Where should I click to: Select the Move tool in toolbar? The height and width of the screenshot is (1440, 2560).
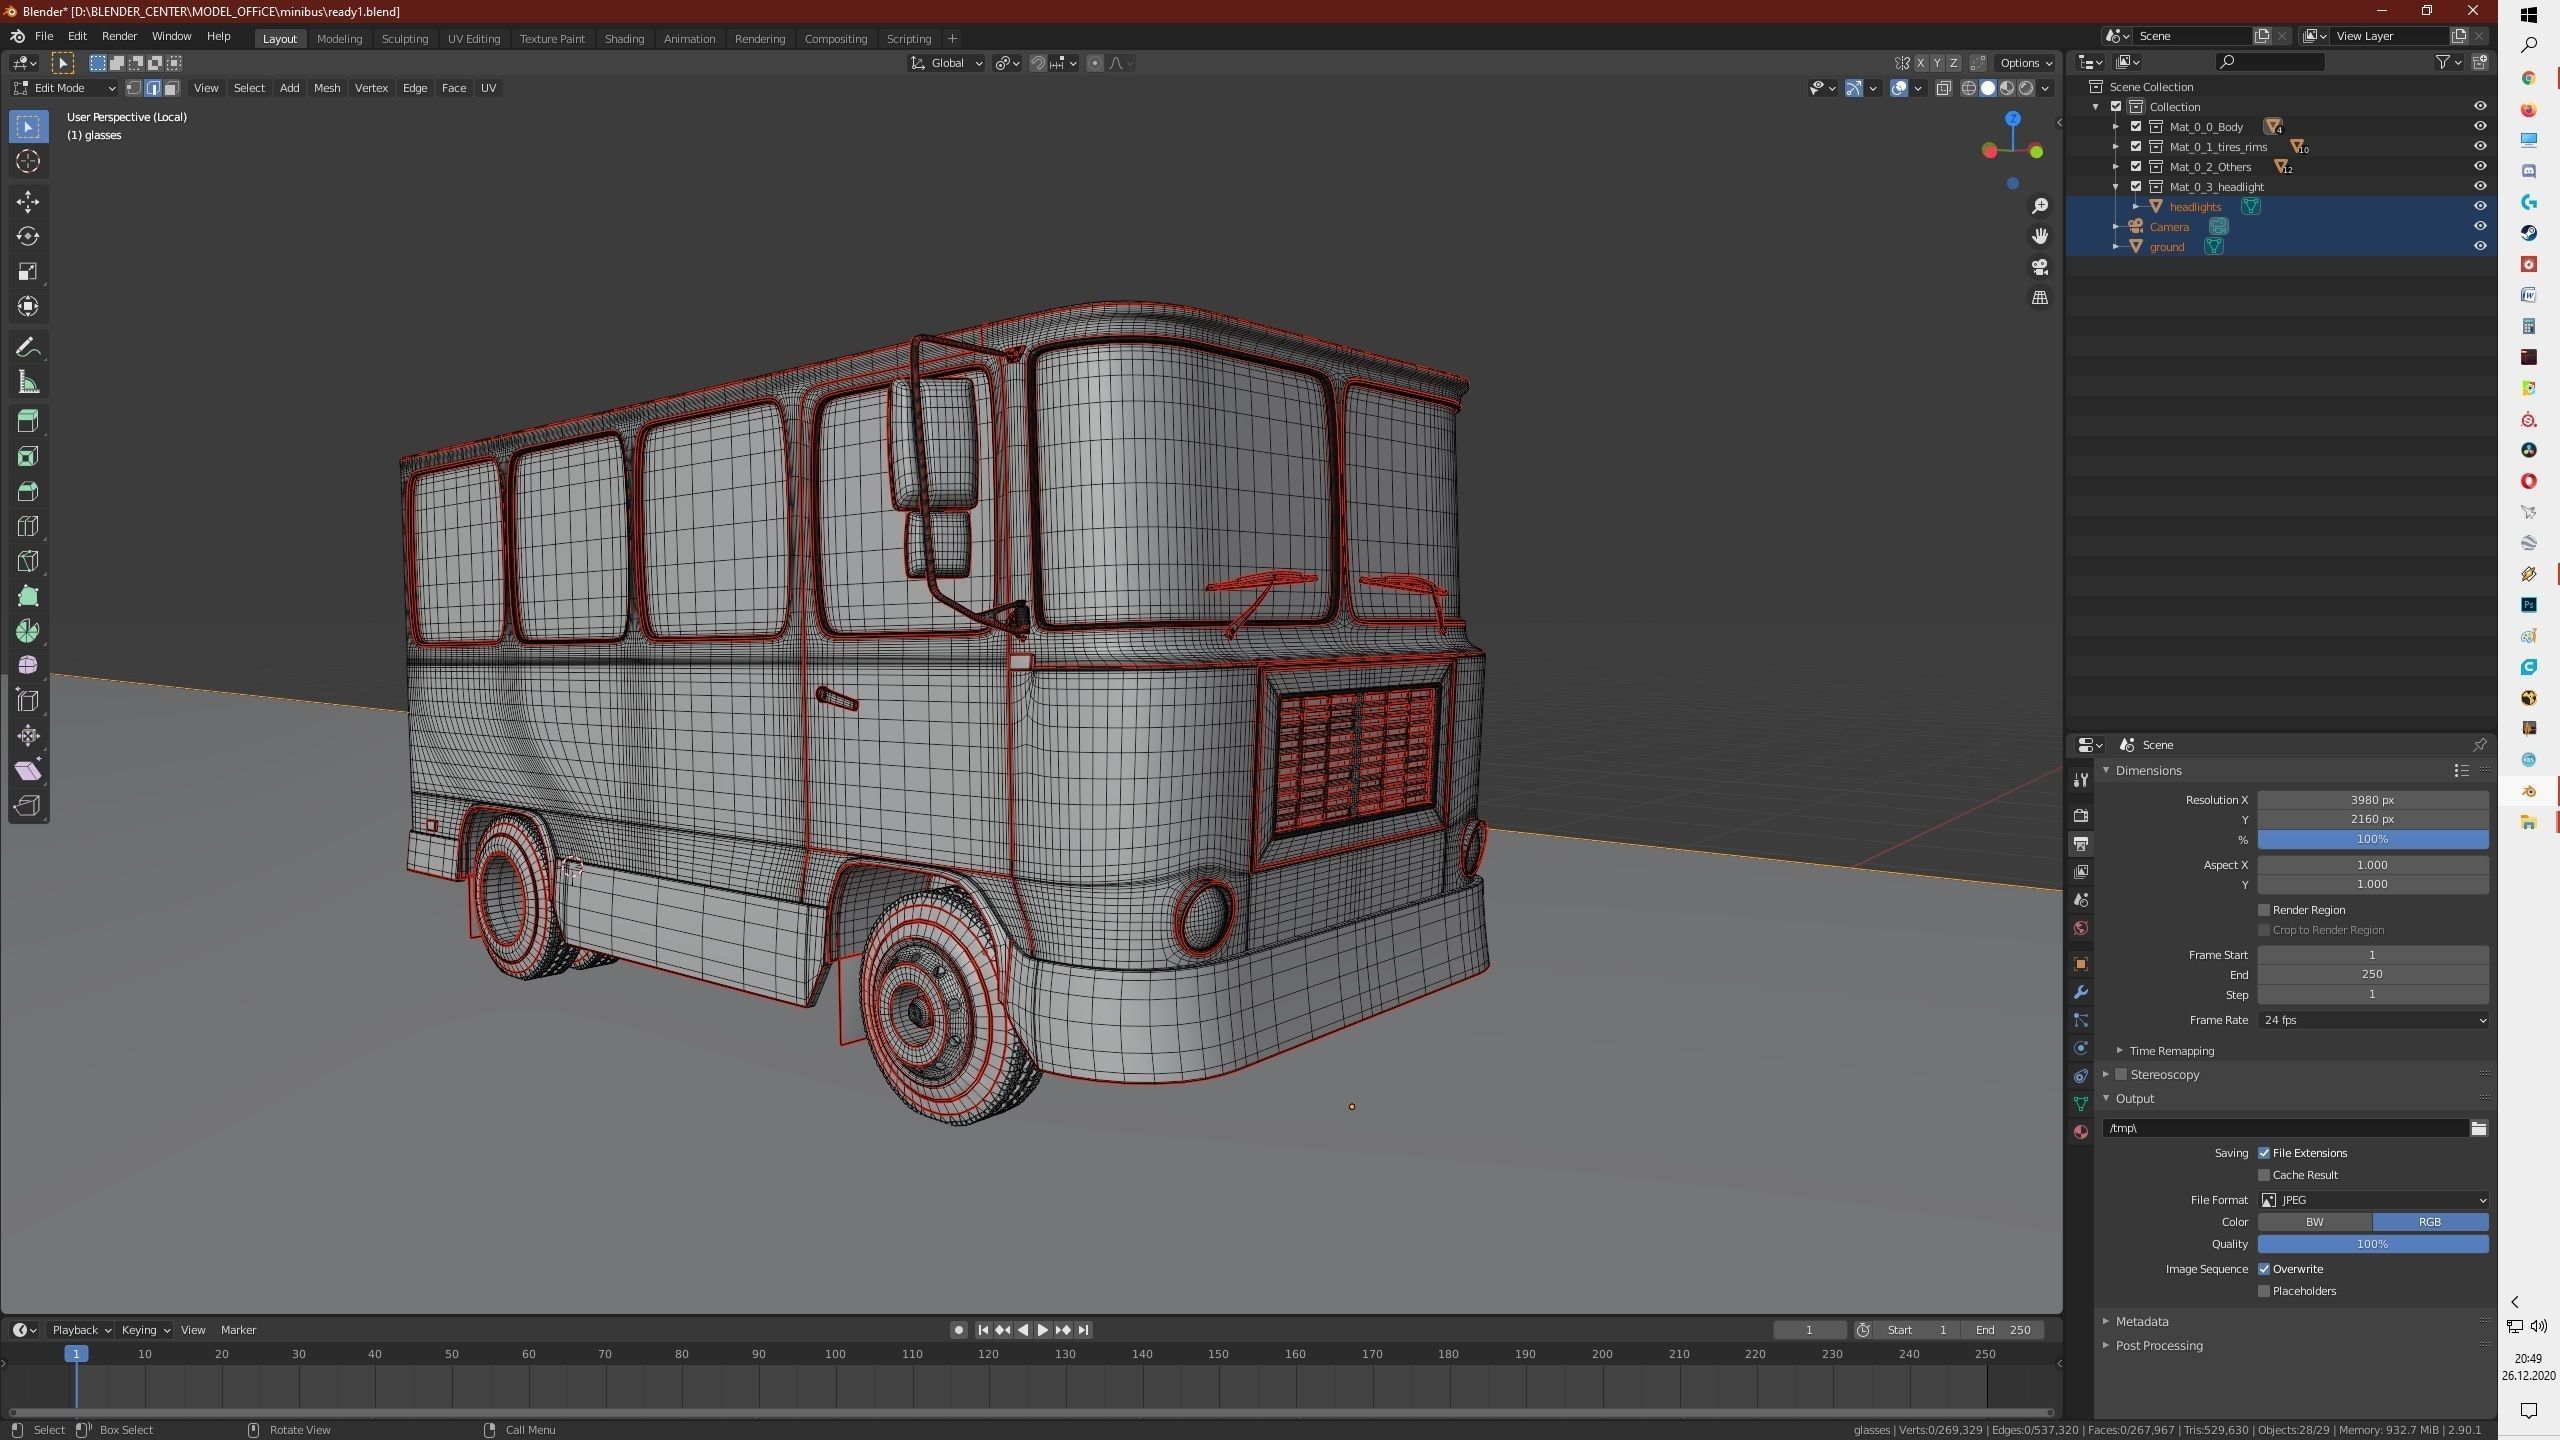coord(28,201)
